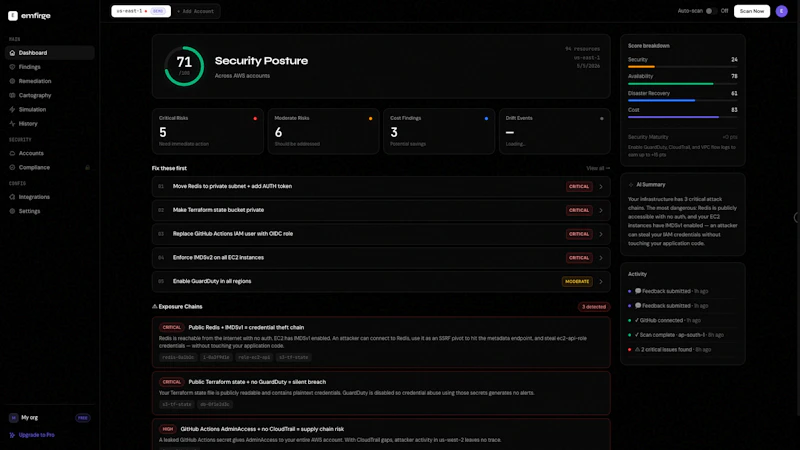The height and width of the screenshot is (450, 800).
Task: Open the Critical Risks card
Action: pos(208,131)
